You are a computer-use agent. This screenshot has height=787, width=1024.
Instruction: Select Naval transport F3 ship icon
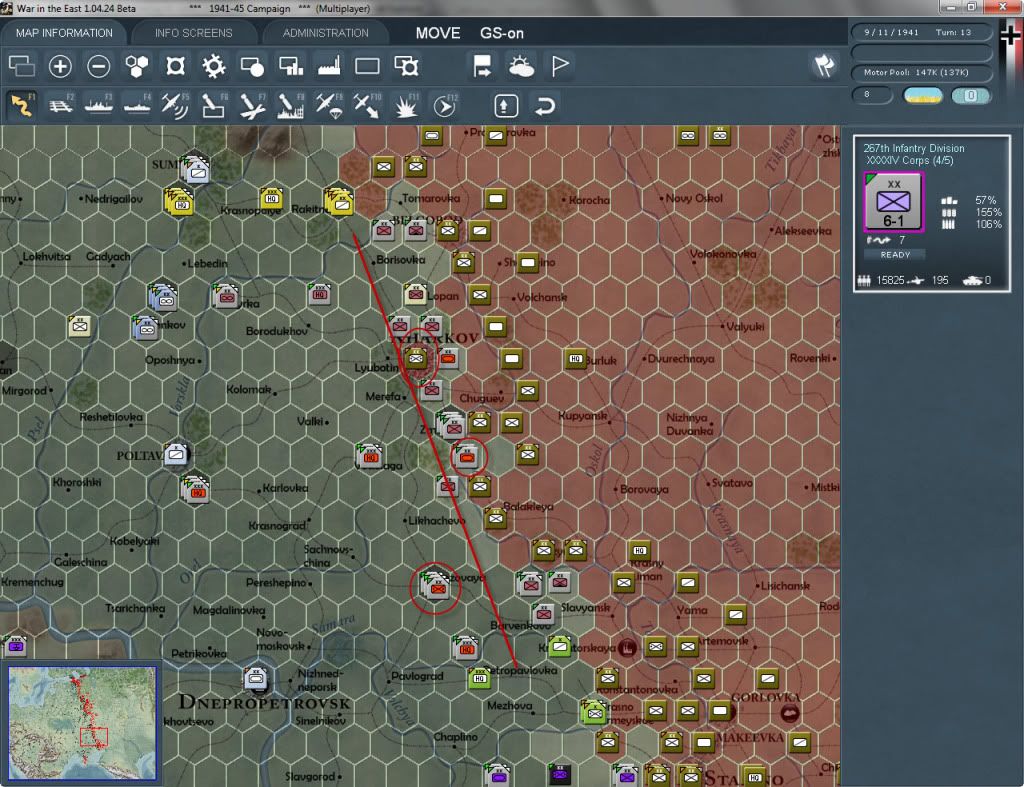[99, 106]
